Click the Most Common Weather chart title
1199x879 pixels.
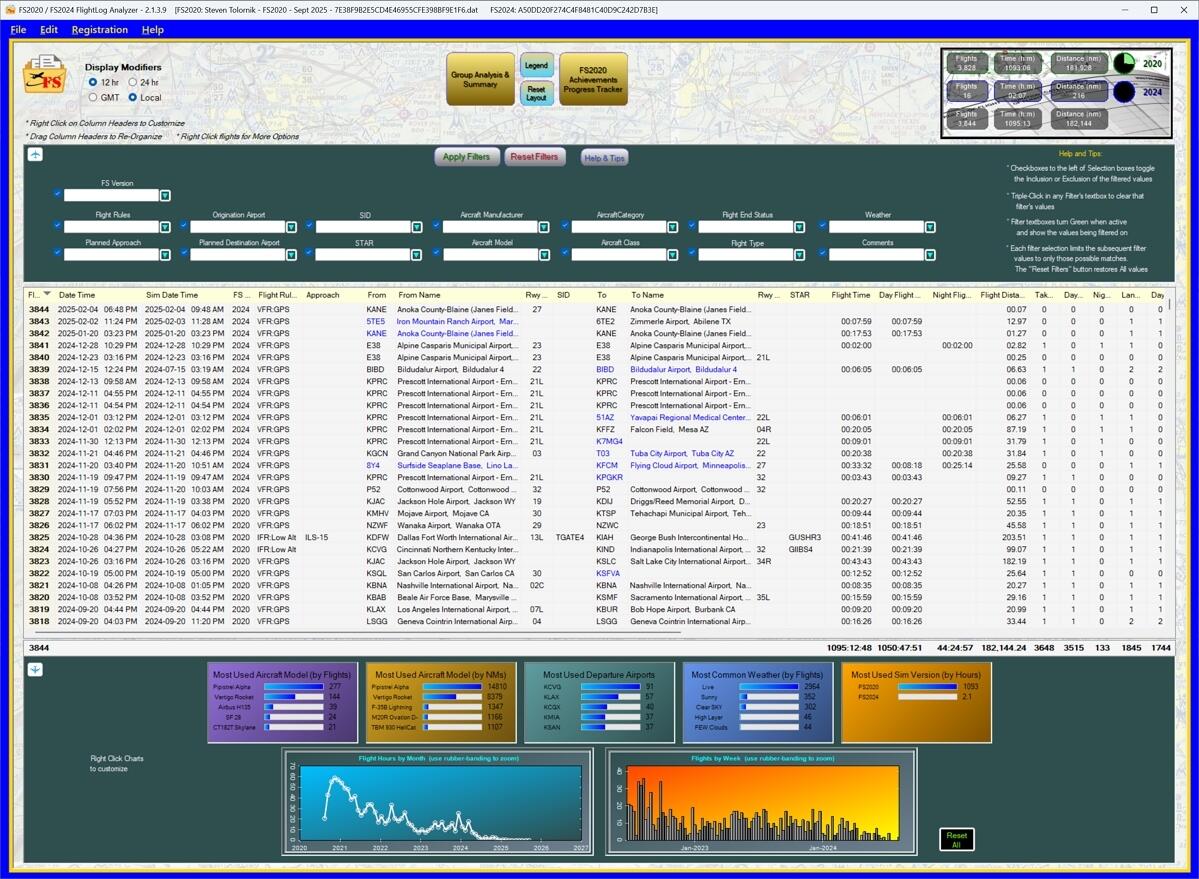pos(757,675)
